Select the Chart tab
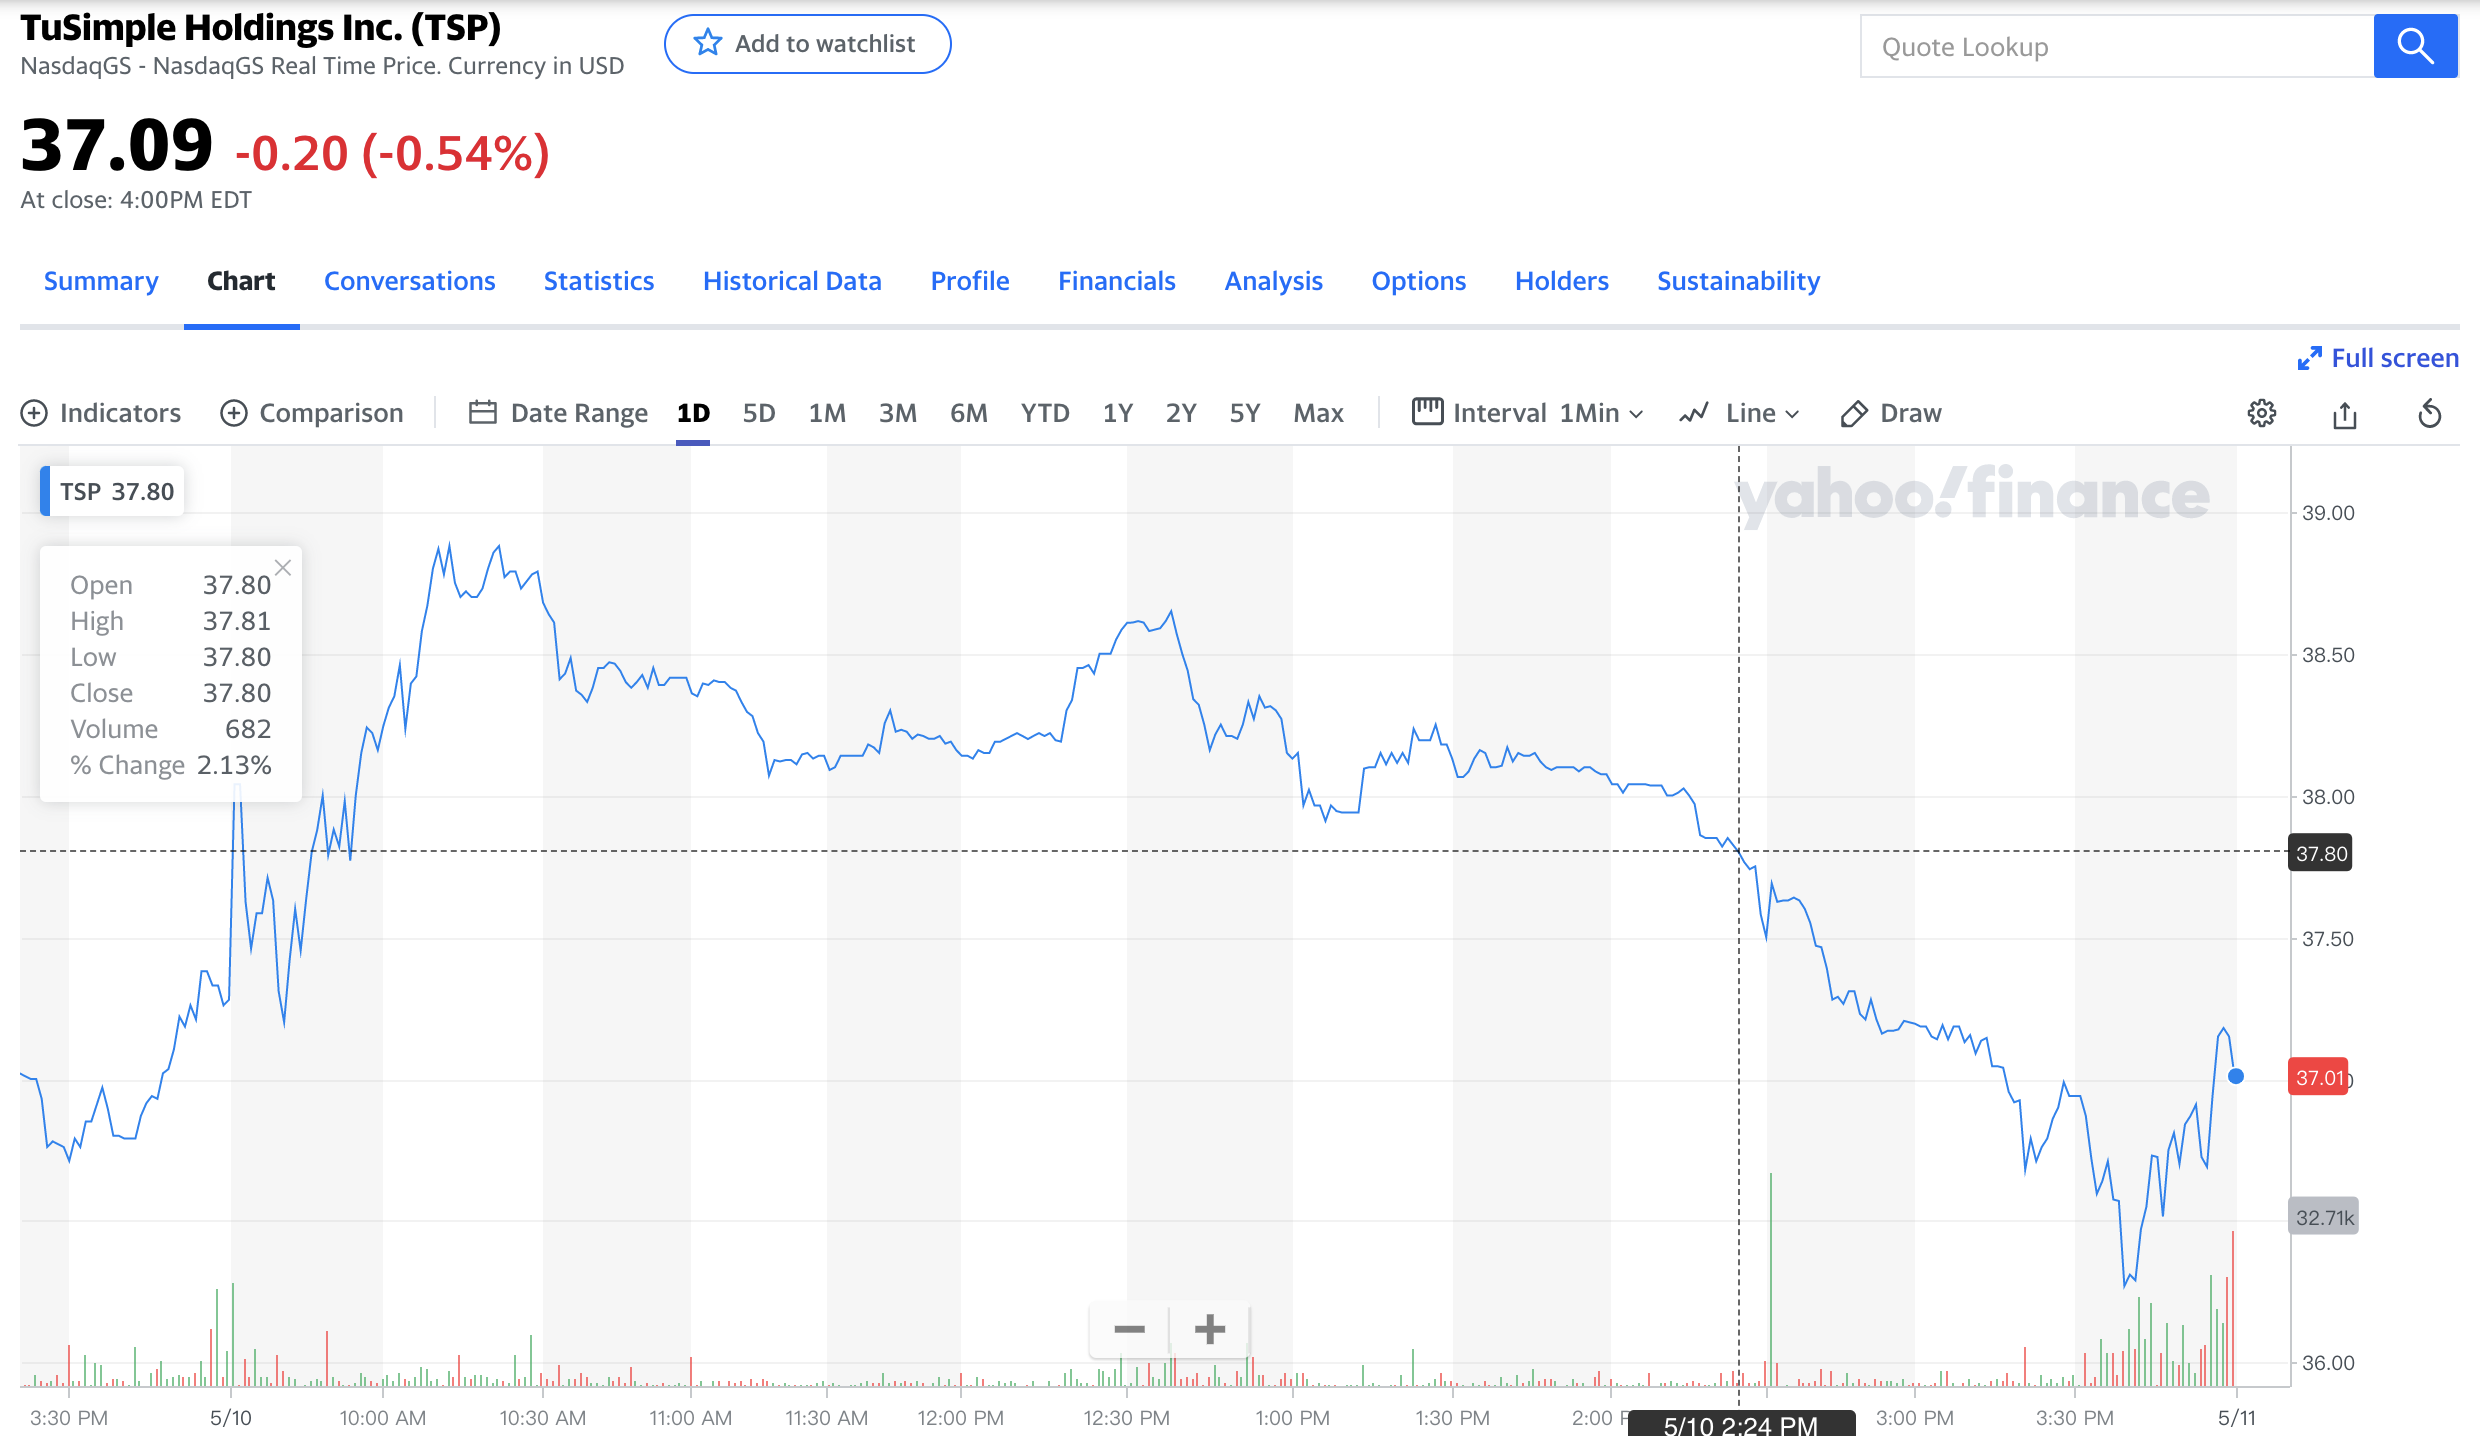Image resolution: width=2480 pixels, height=1436 pixels. point(241,281)
